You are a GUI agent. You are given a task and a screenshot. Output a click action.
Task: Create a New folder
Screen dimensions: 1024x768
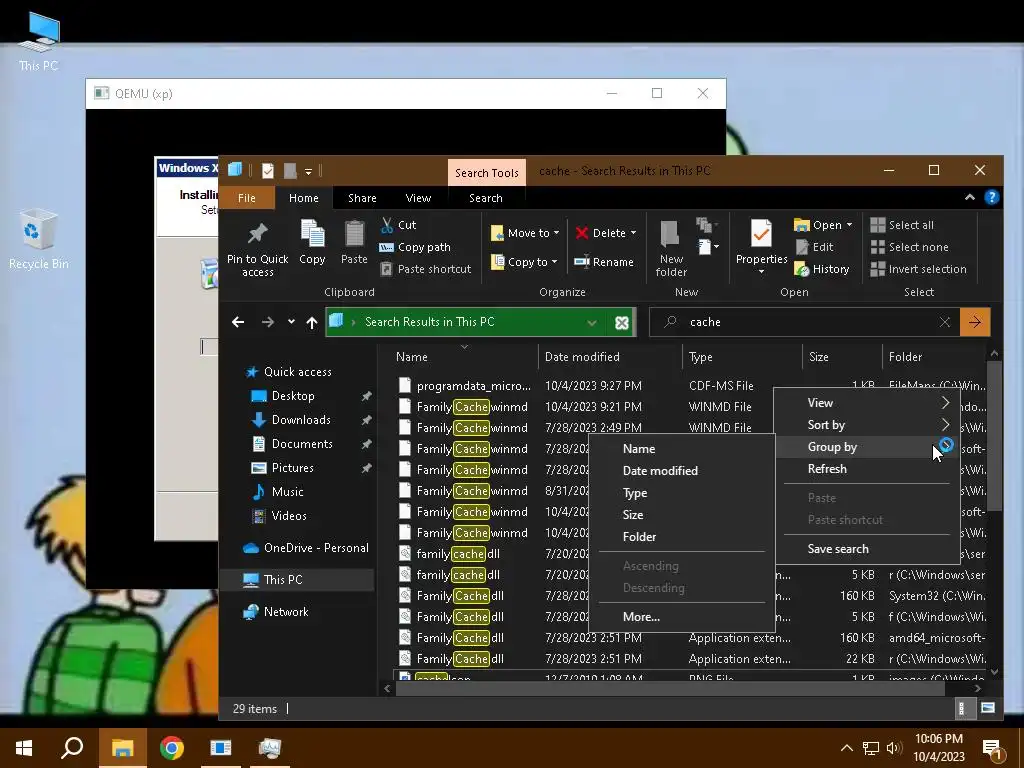click(x=671, y=248)
